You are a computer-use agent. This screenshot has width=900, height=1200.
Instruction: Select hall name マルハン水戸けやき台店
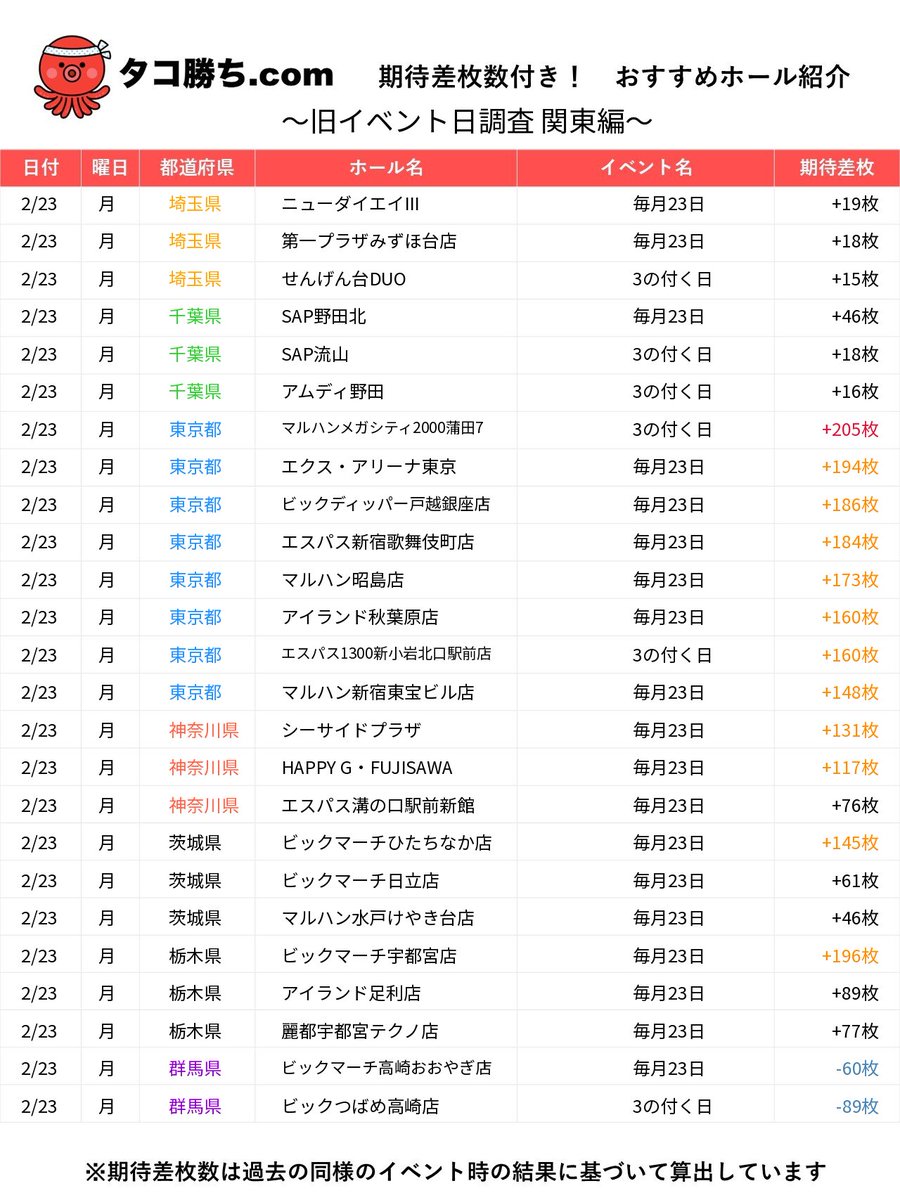[x=378, y=918]
